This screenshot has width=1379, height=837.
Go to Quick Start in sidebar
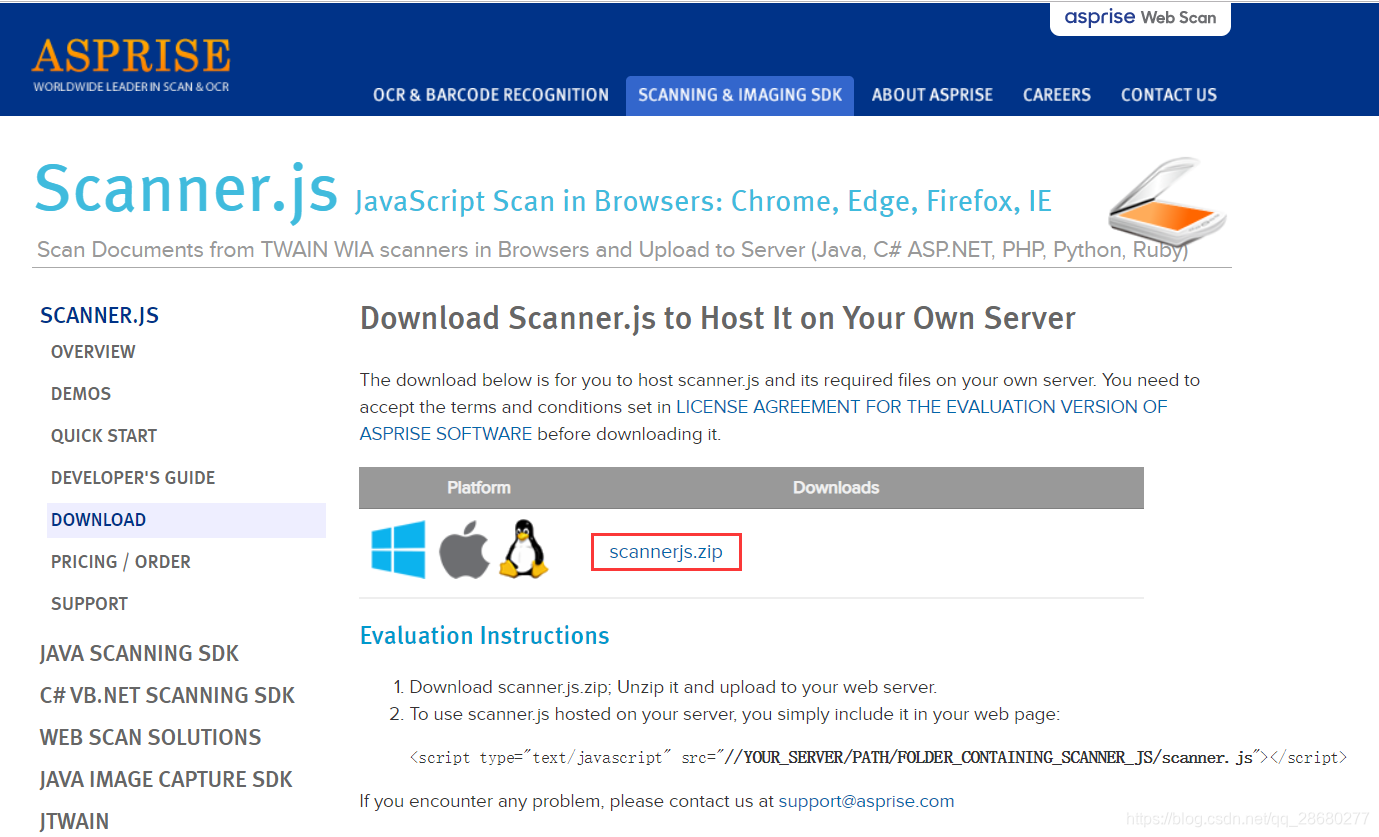pos(104,436)
